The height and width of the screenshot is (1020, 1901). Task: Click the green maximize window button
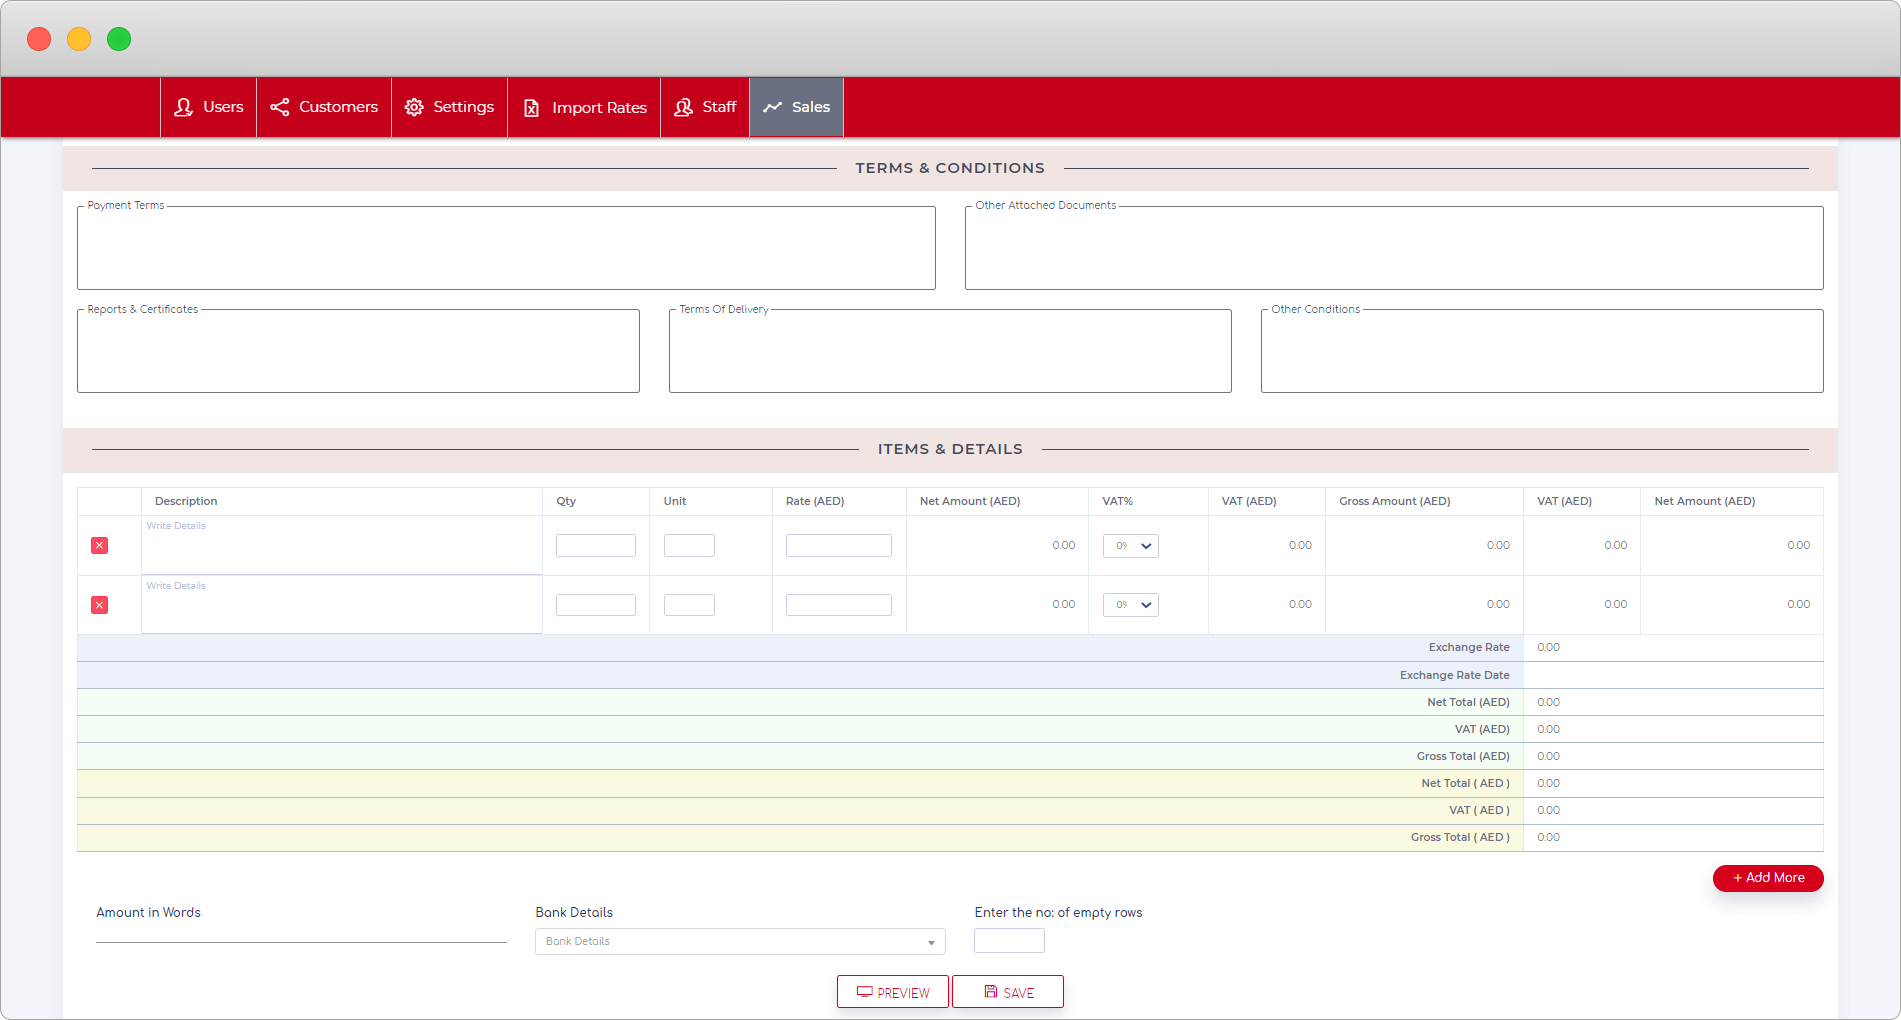119,39
